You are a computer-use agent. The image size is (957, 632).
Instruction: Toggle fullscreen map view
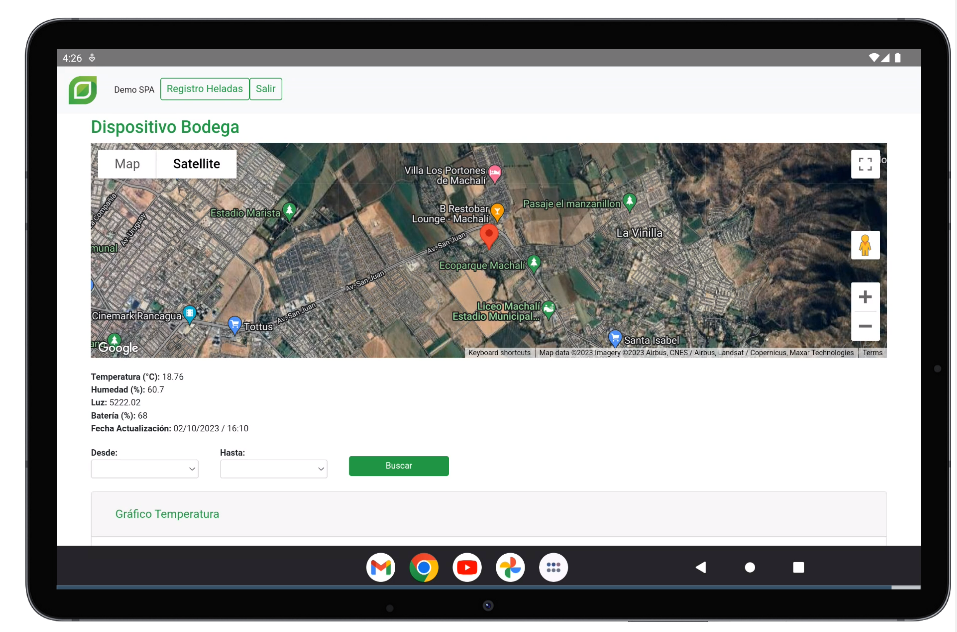point(865,164)
